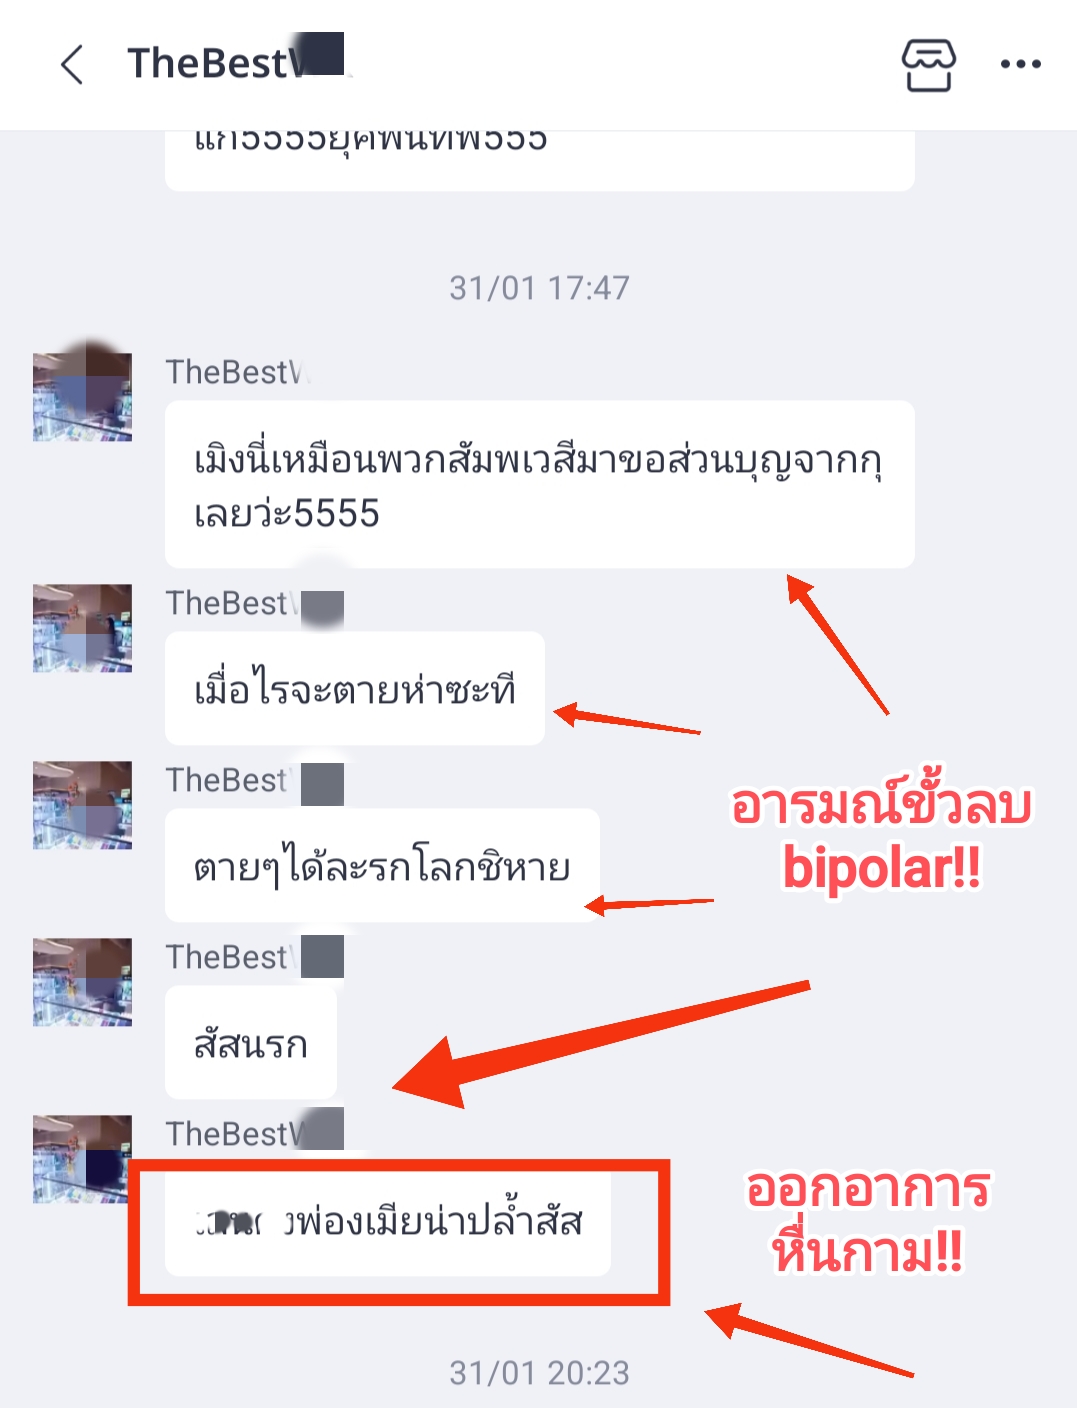
Task: Open avatar beside ตายๆได้ละรกโลกชิหาย message
Action: (82, 805)
